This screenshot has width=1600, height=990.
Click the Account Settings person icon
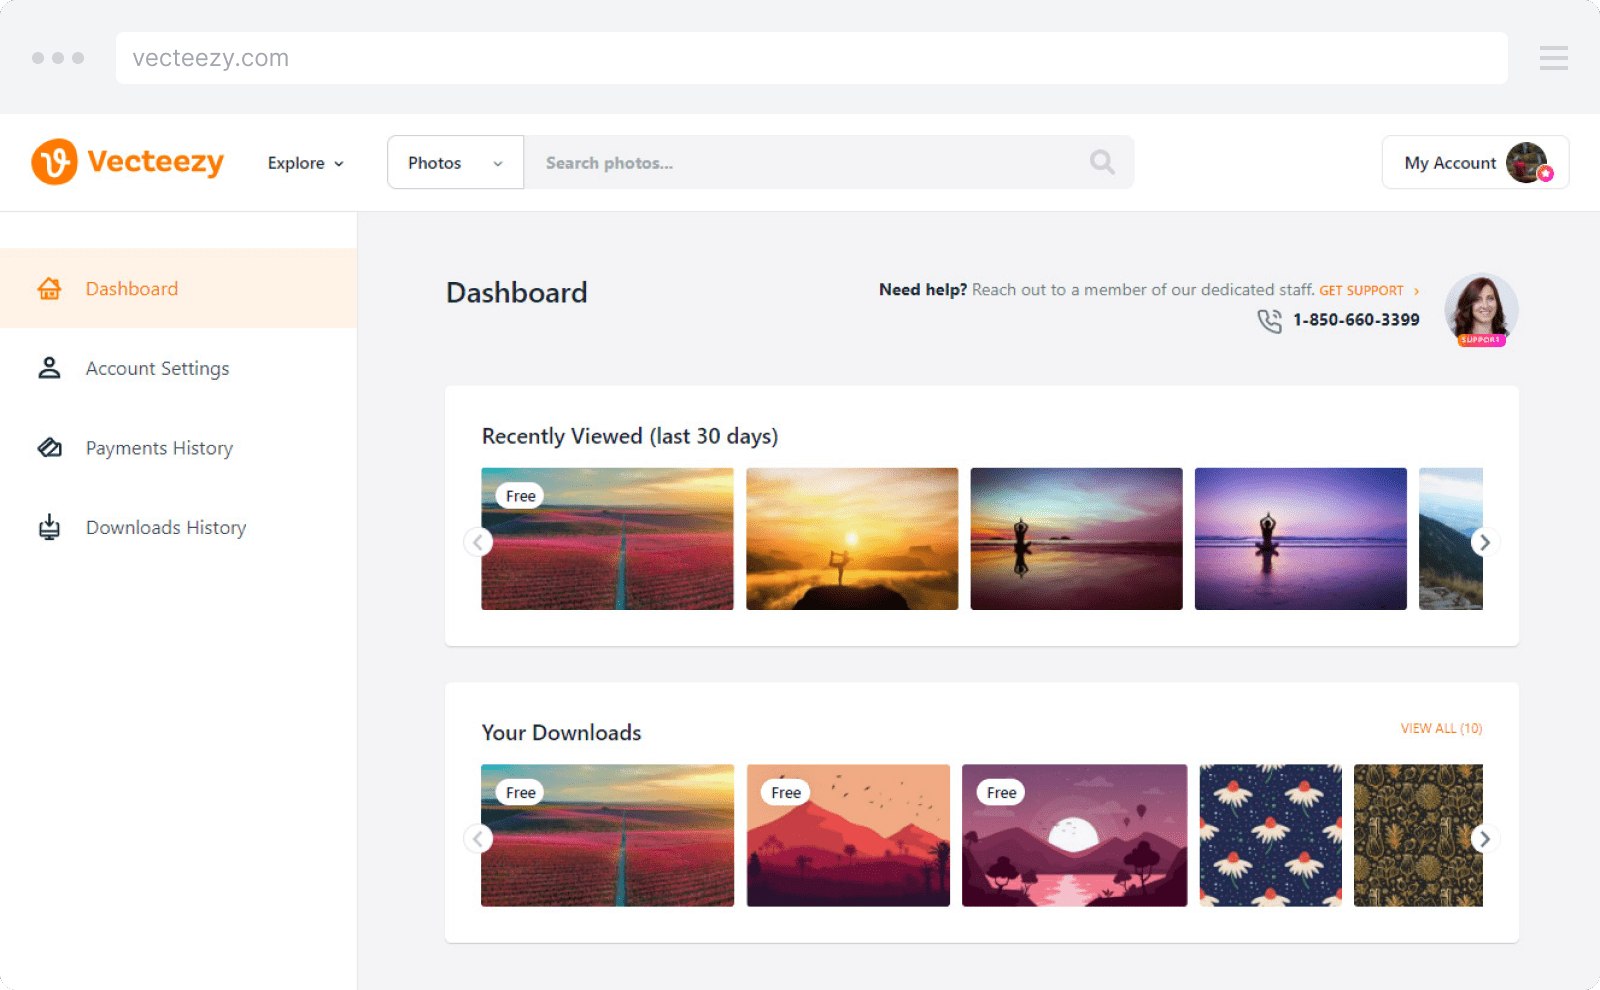(48, 368)
